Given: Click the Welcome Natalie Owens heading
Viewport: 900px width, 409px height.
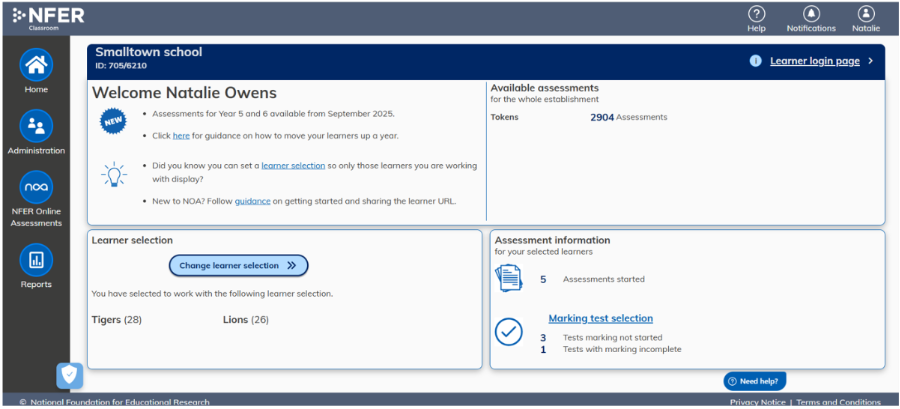Looking at the screenshot, I should 184,93.
